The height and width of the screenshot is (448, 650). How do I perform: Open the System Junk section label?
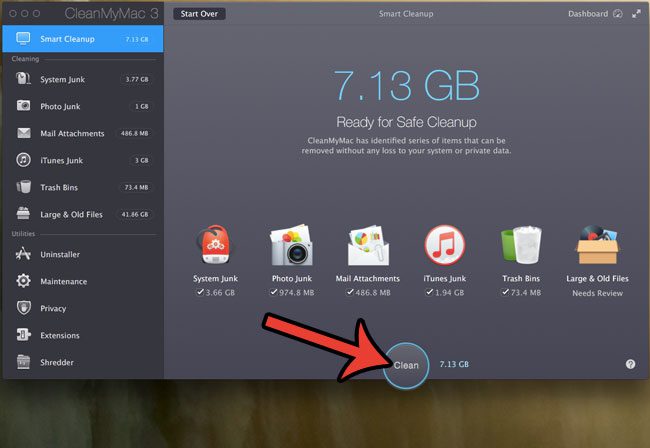pos(63,79)
